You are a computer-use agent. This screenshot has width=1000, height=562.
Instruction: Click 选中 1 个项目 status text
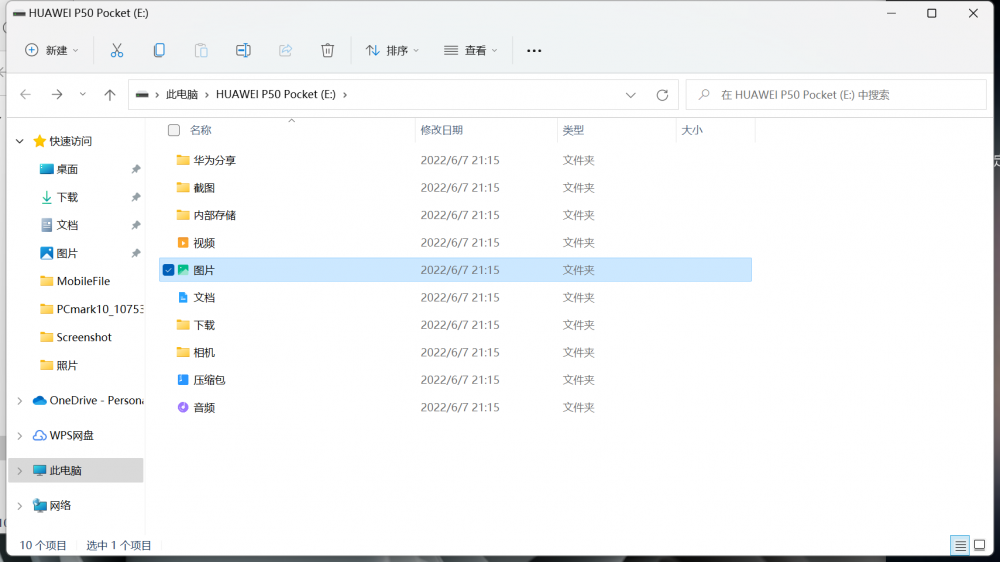pos(119,545)
